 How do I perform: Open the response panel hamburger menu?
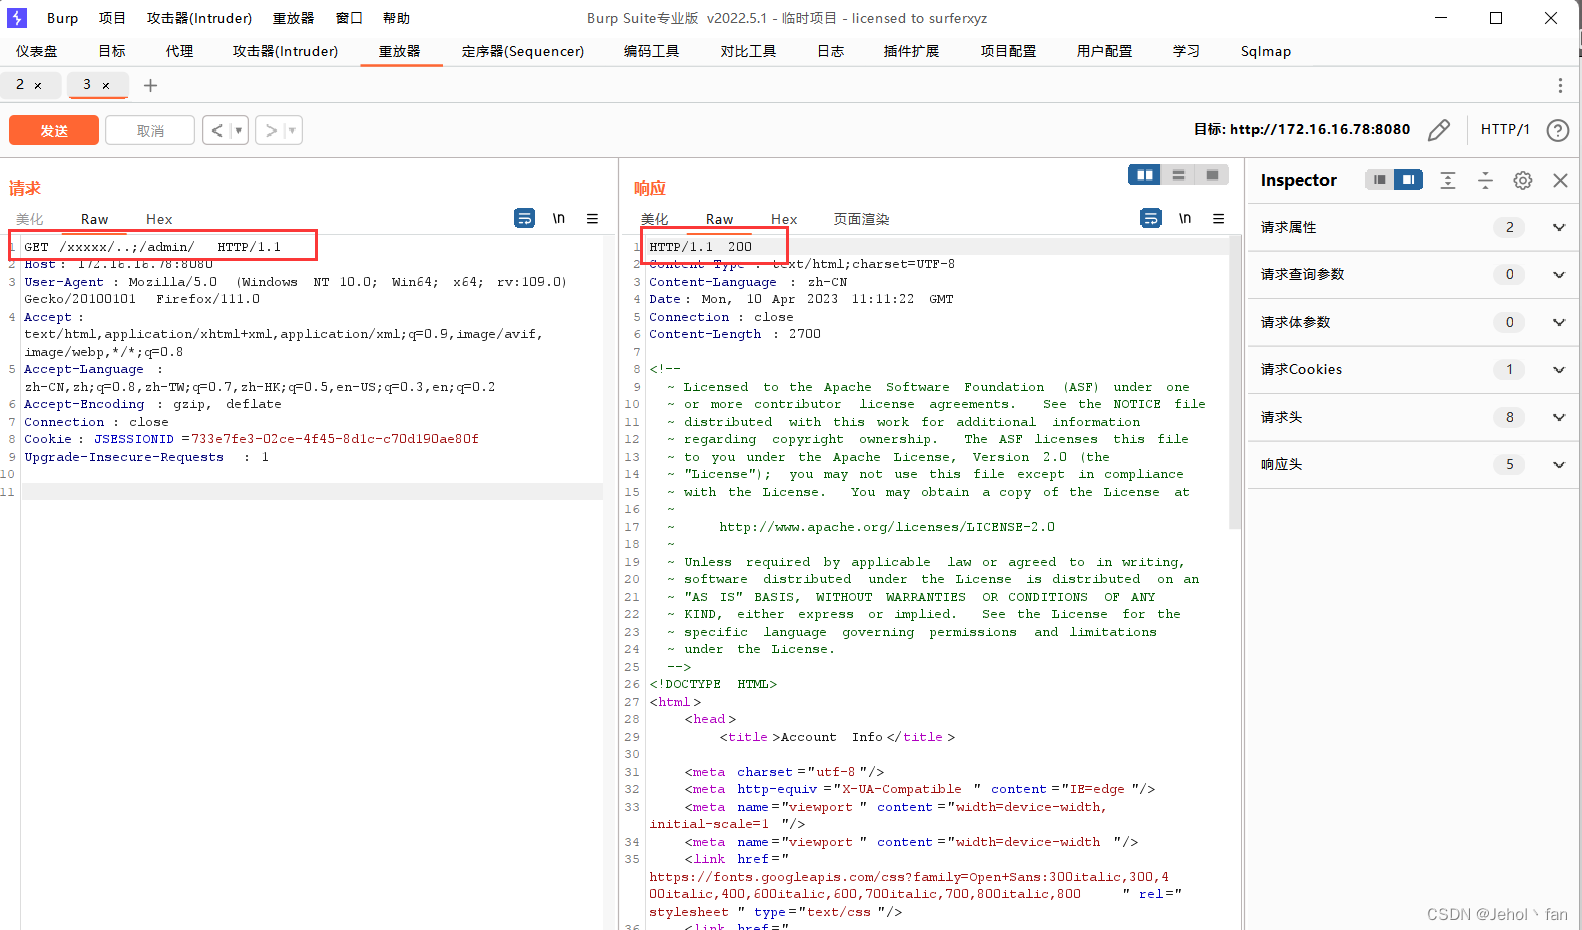click(x=1219, y=218)
